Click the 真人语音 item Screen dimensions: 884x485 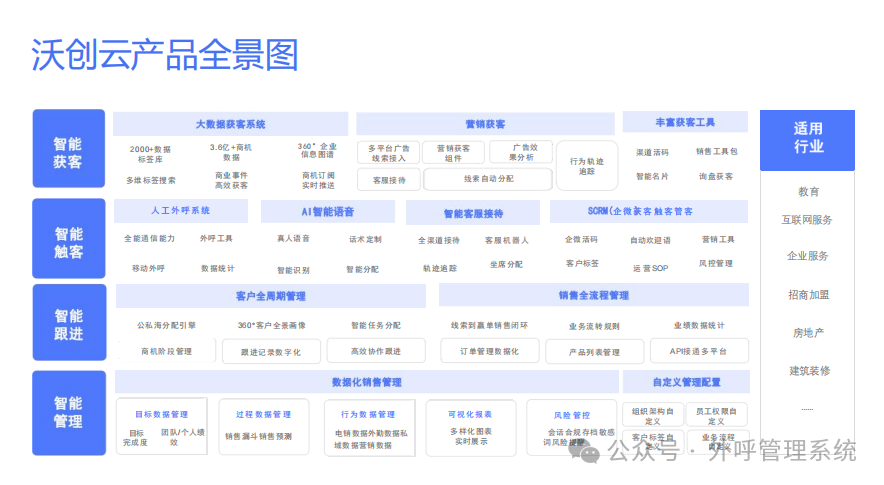tap(293, 239)
